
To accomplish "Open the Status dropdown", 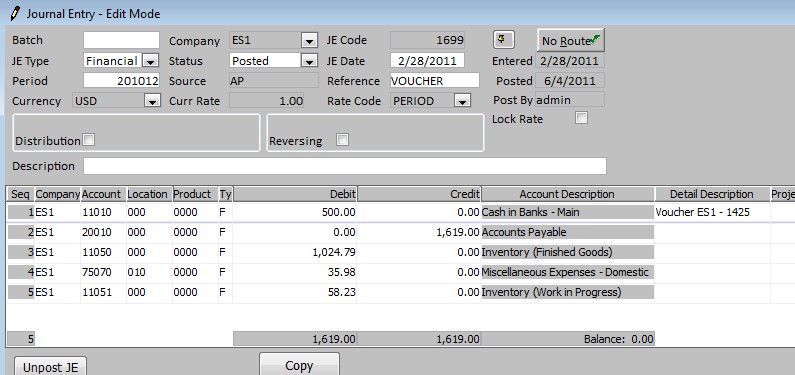I will click(308, 61).
